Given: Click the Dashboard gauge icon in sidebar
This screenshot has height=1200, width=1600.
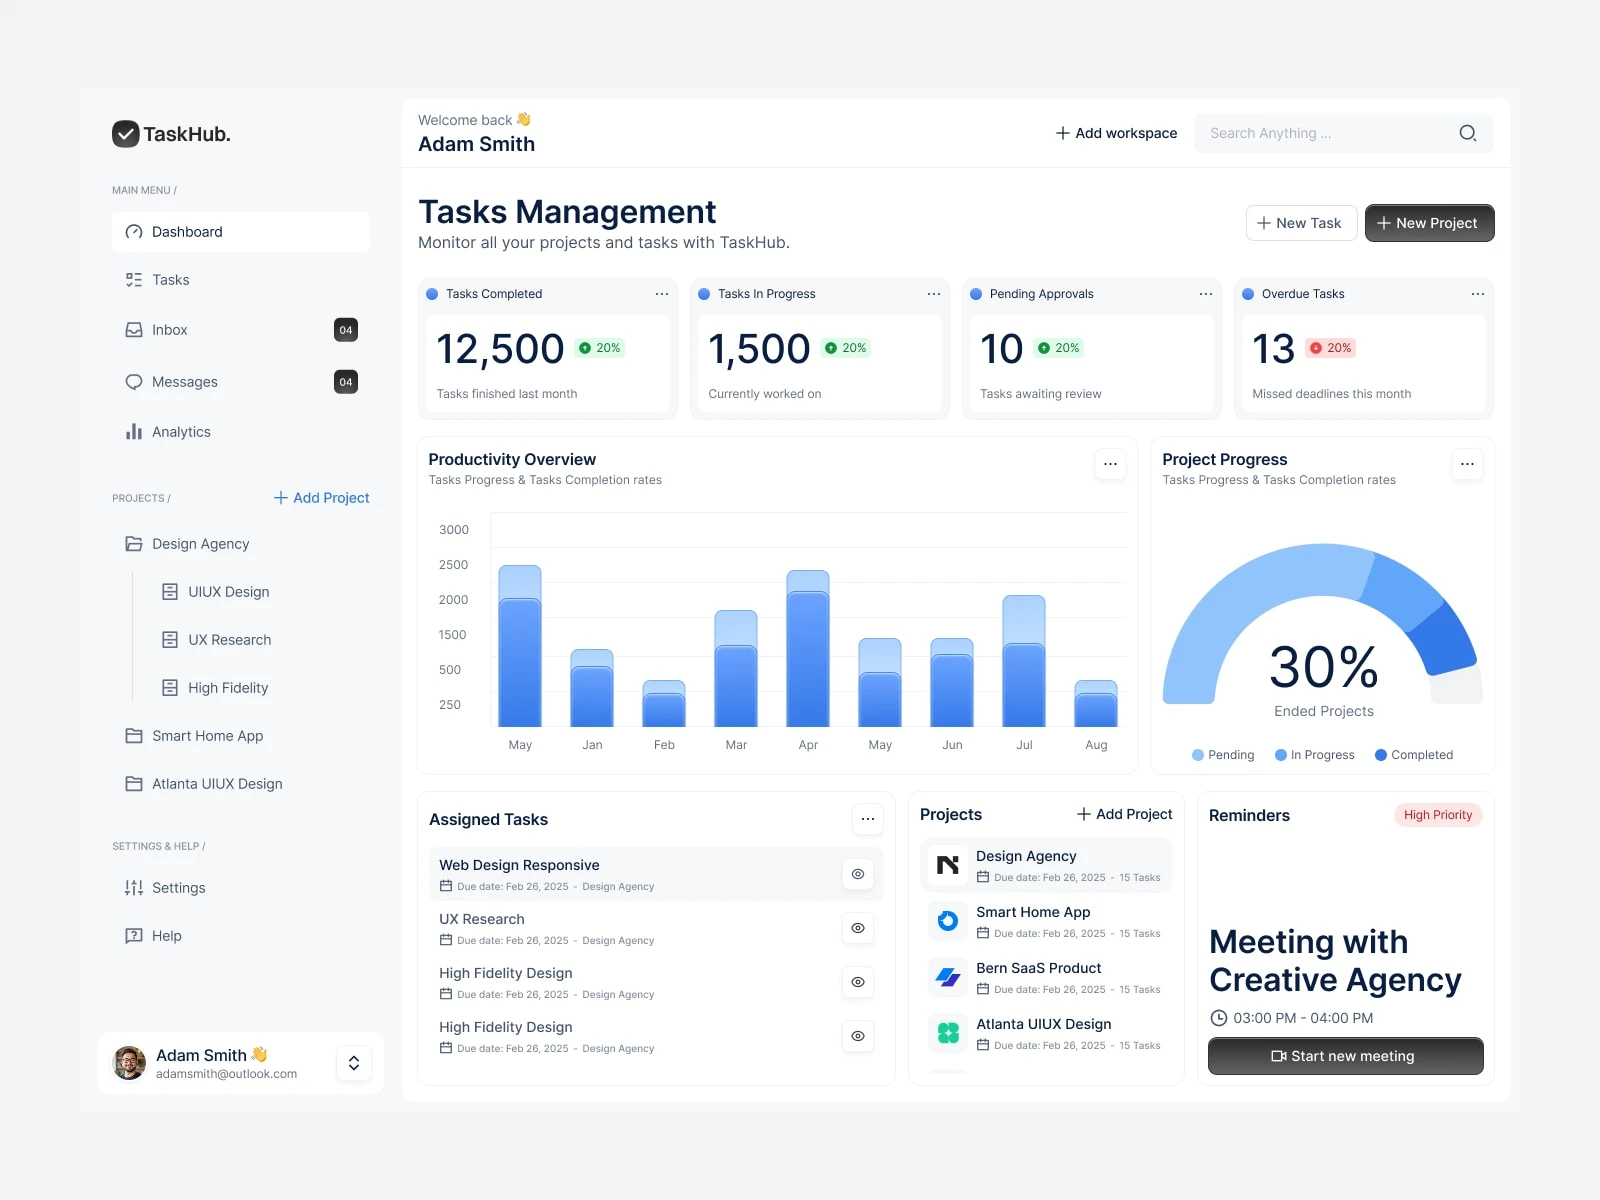Looking at the screenshot, I should click(134, 232).
